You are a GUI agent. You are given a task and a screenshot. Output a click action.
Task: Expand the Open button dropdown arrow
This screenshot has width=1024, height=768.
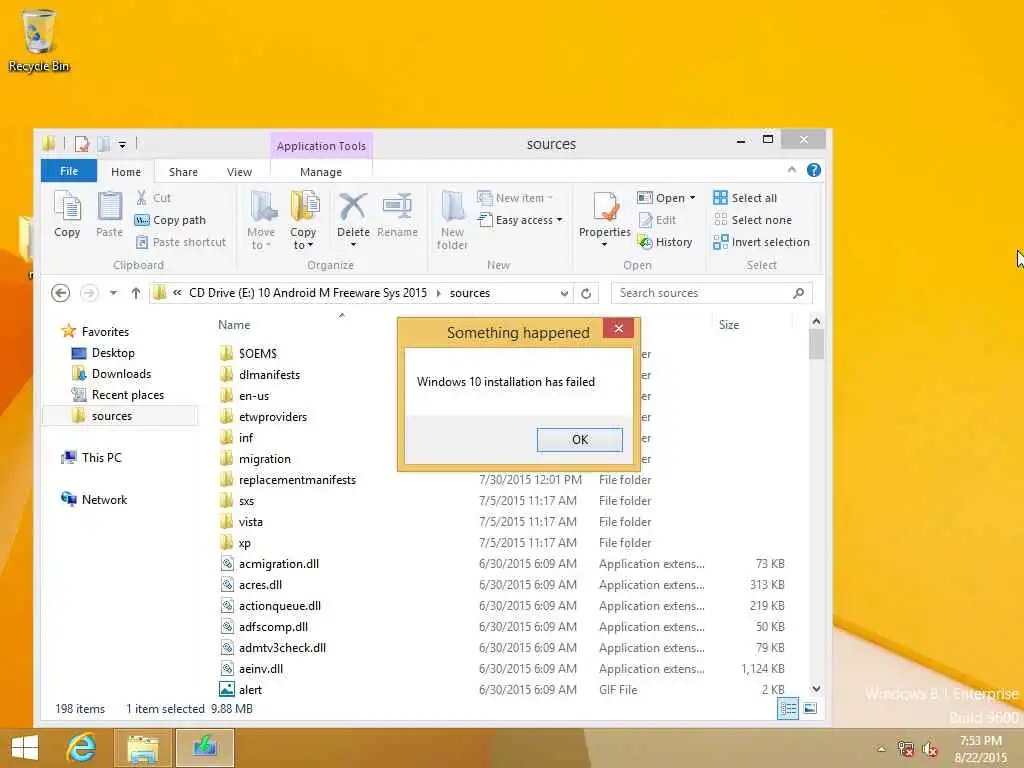692,198
